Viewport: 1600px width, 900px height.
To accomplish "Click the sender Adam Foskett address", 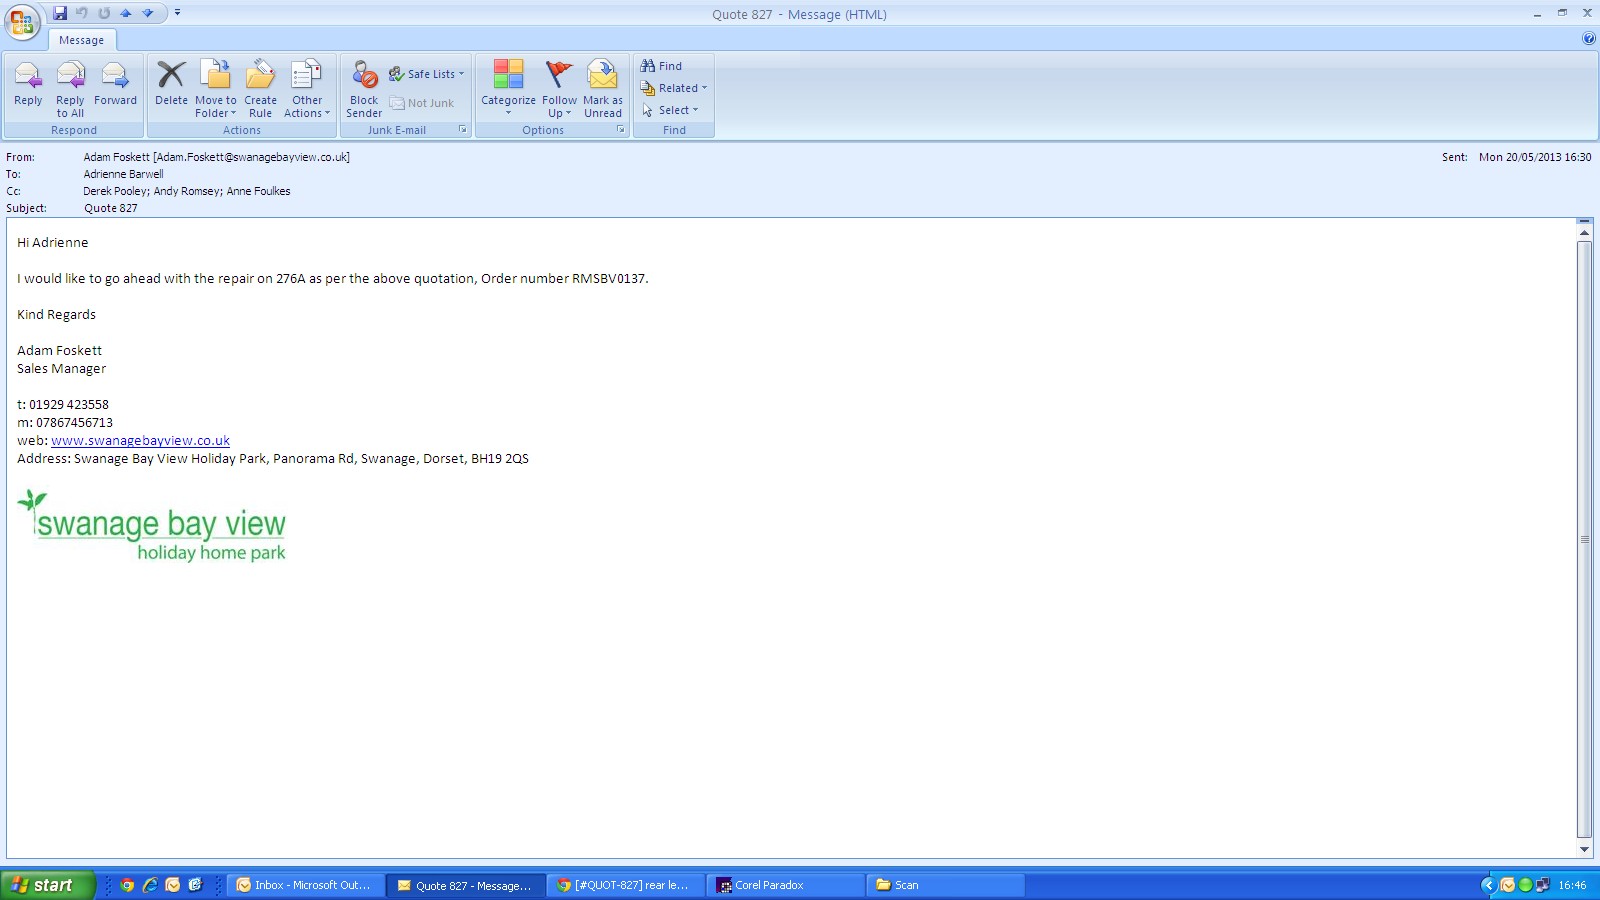I will [216, 157].
